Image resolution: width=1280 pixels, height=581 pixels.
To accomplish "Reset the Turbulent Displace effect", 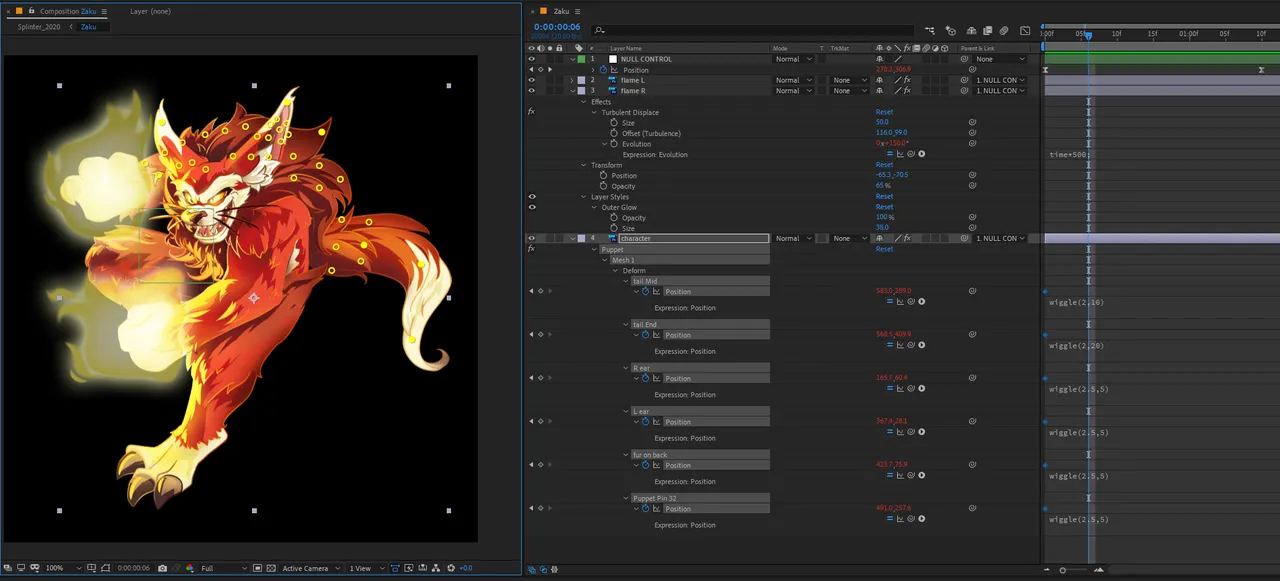I will click(884, 112).
